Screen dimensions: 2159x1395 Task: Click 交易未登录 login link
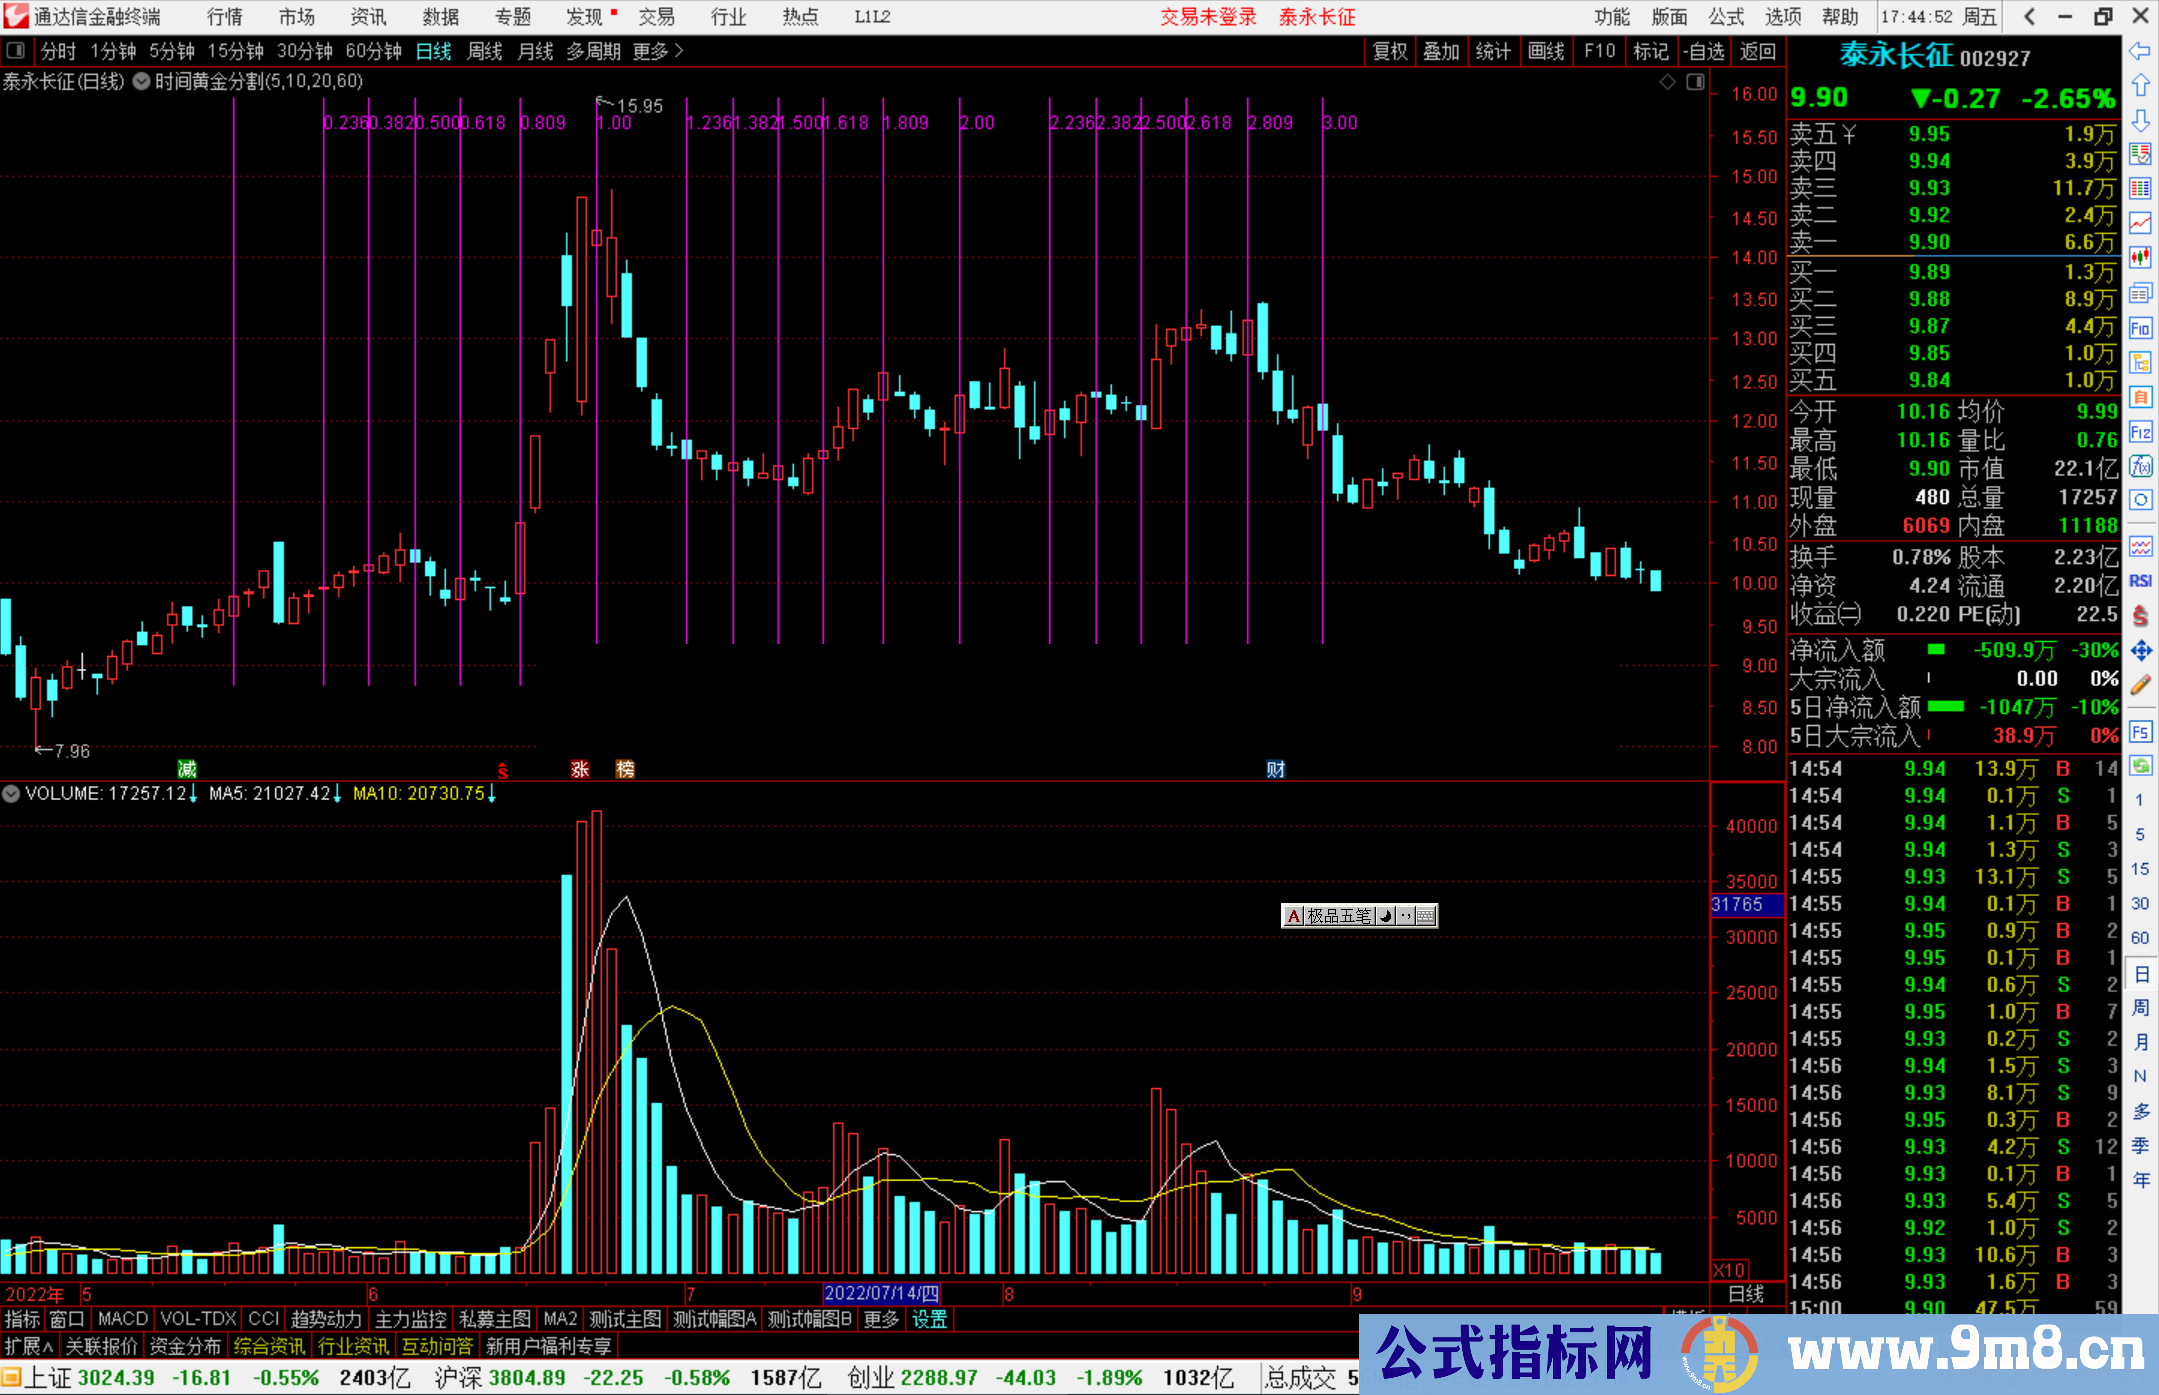click(x=1207, y=17)
